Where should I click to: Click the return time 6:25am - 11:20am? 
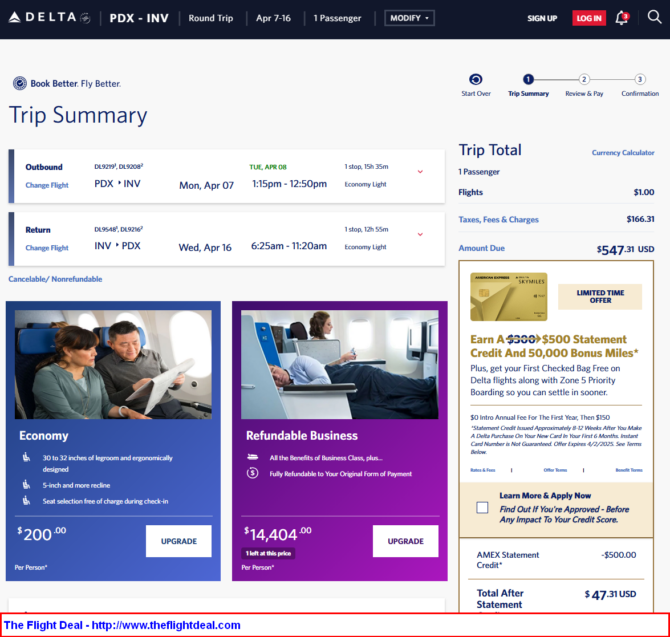point(289,246)
